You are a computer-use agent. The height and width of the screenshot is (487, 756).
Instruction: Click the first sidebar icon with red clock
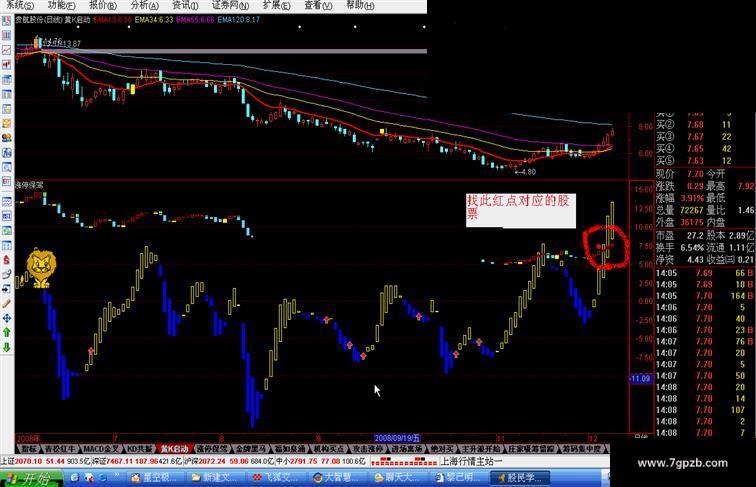6,21
